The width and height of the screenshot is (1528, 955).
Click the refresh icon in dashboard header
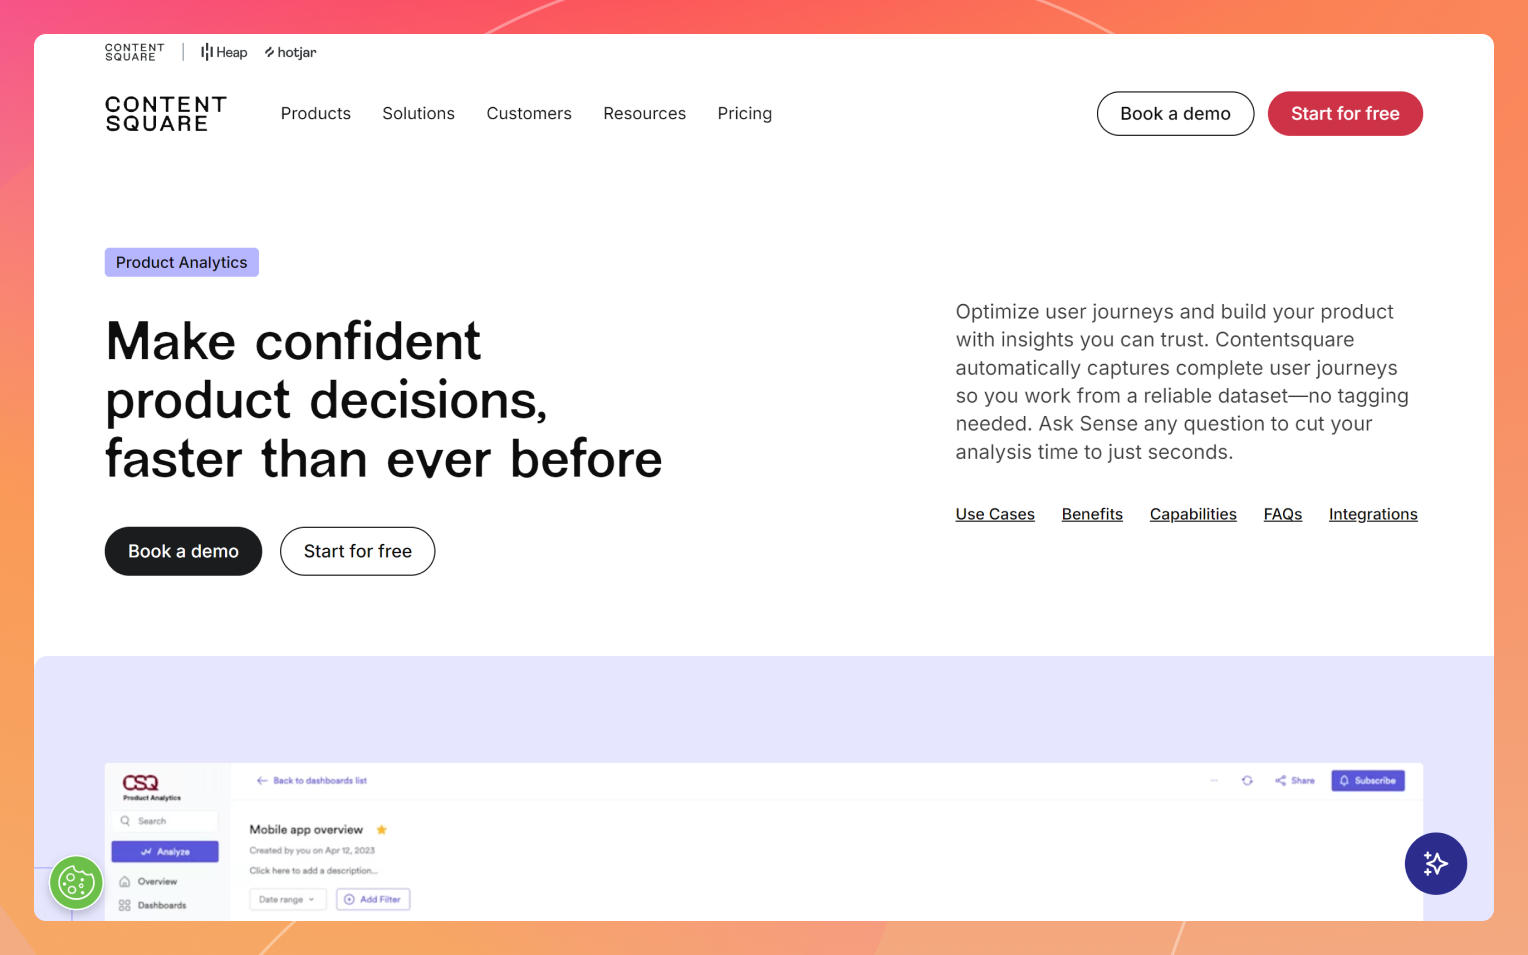coord(1247,780)
